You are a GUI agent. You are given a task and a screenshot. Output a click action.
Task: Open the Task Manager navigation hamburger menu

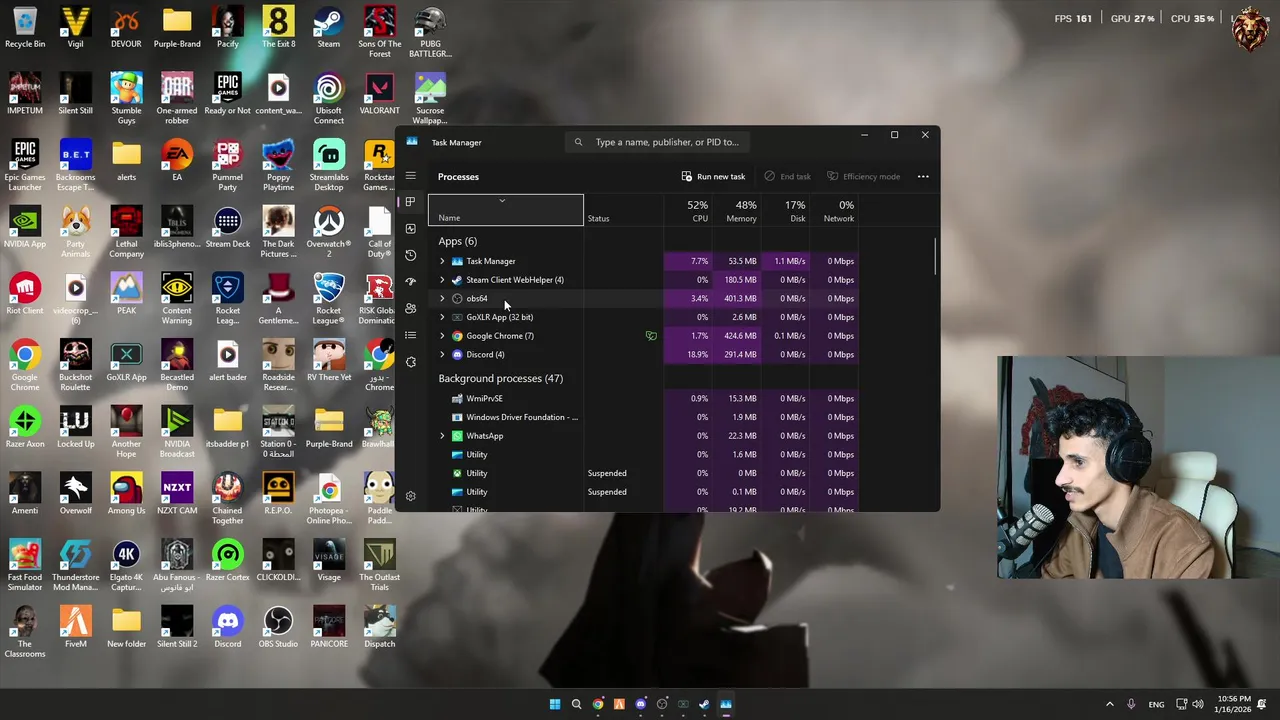(x=410, y=176)
